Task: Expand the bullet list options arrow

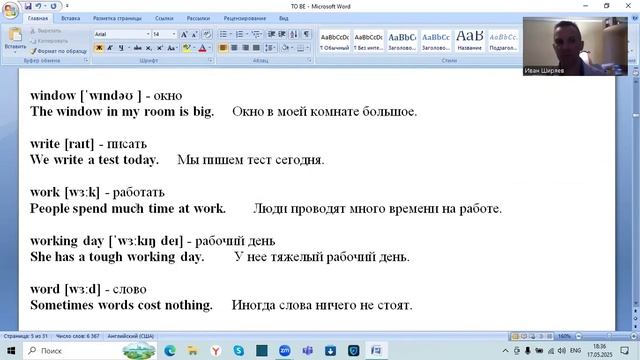Action: pos(231,34)
